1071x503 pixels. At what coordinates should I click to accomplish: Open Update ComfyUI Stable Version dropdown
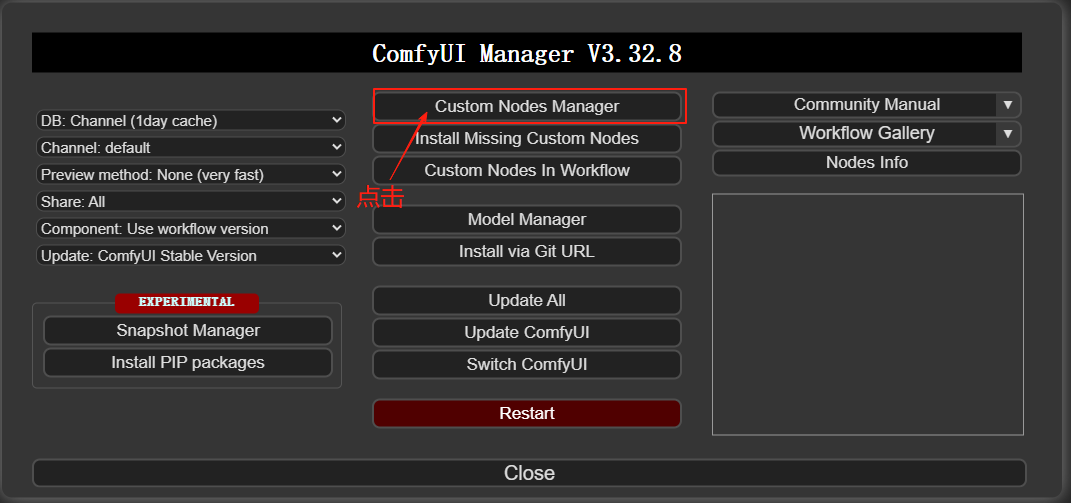191,255
